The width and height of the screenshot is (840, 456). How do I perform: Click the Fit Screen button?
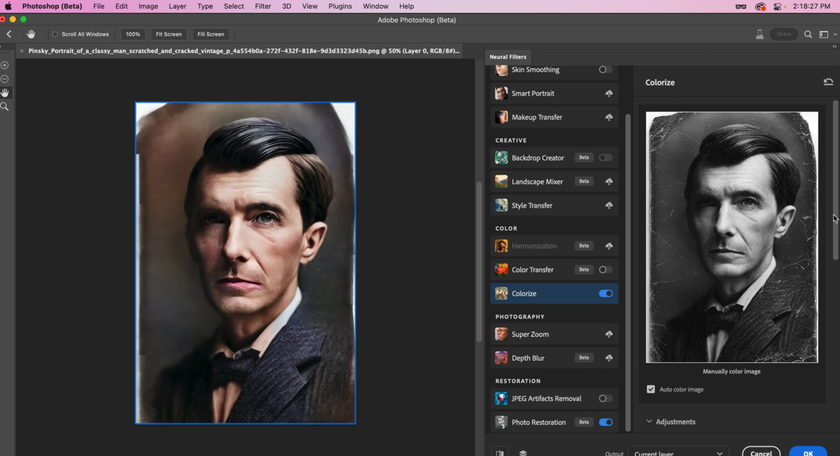tap(169, 34)
